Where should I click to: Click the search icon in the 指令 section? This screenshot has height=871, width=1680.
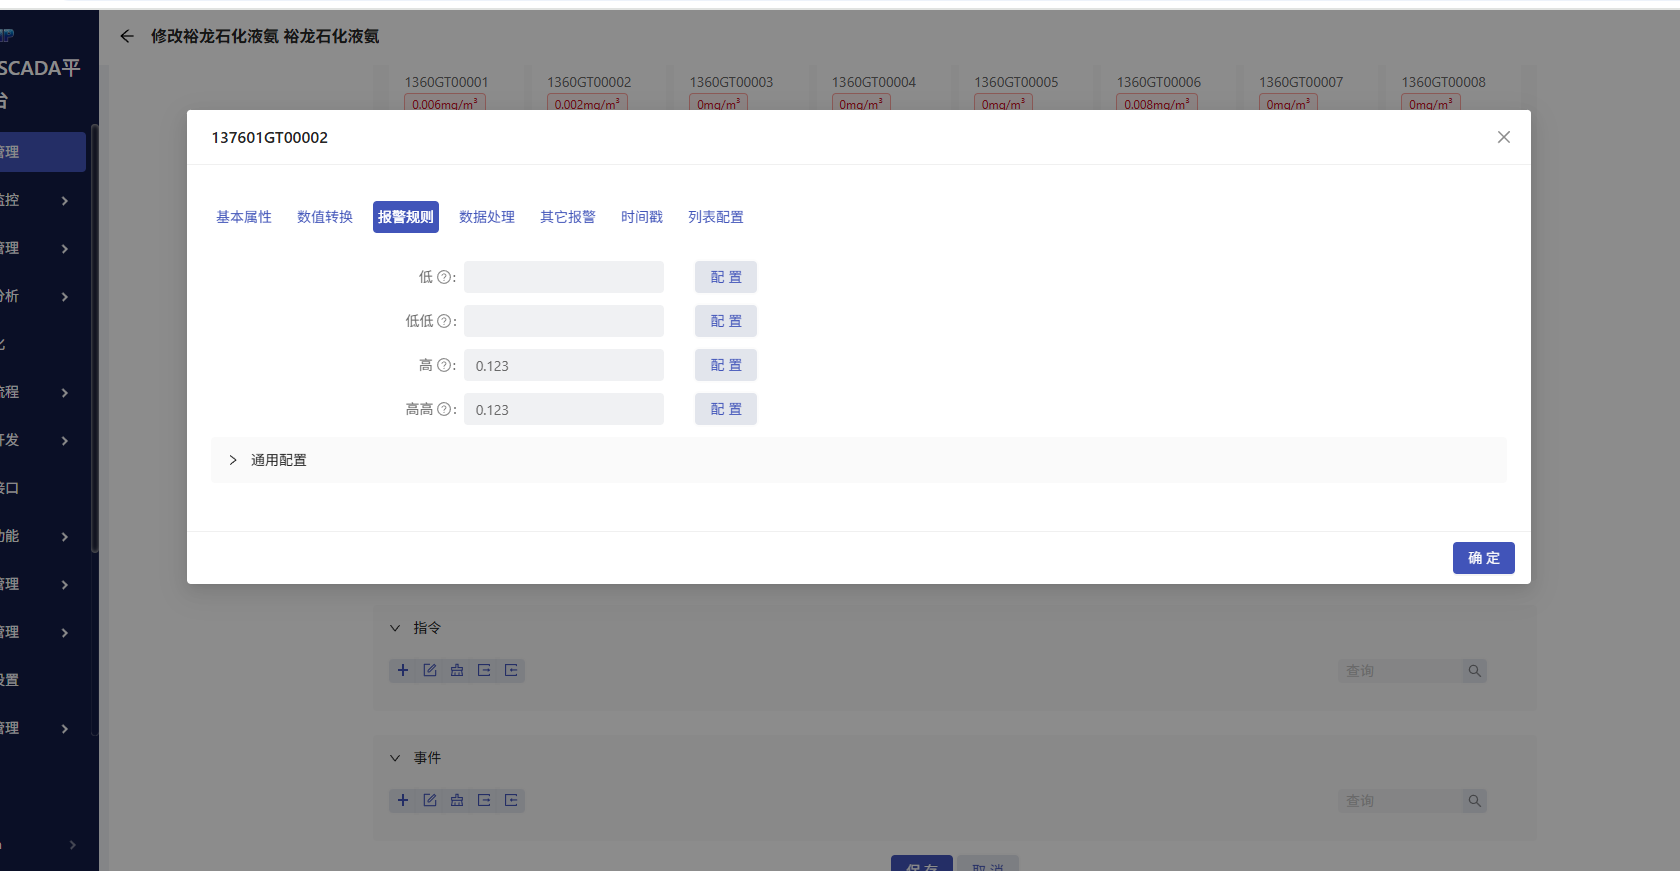(1474, 671)
